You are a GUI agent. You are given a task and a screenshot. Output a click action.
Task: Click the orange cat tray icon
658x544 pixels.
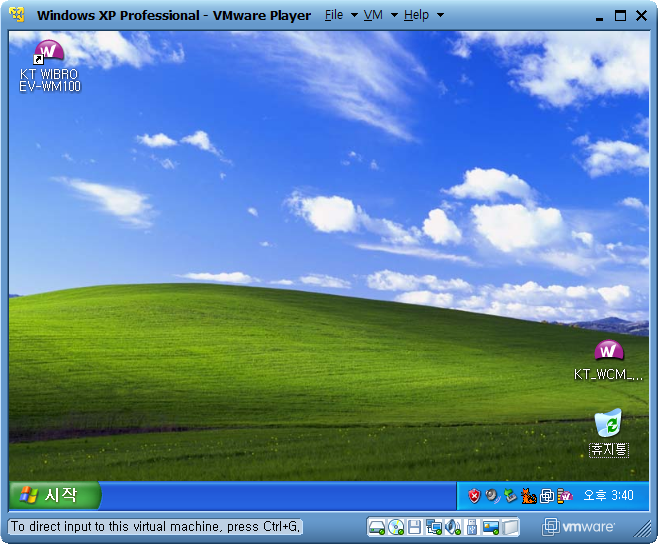click(x=529, y=496)
